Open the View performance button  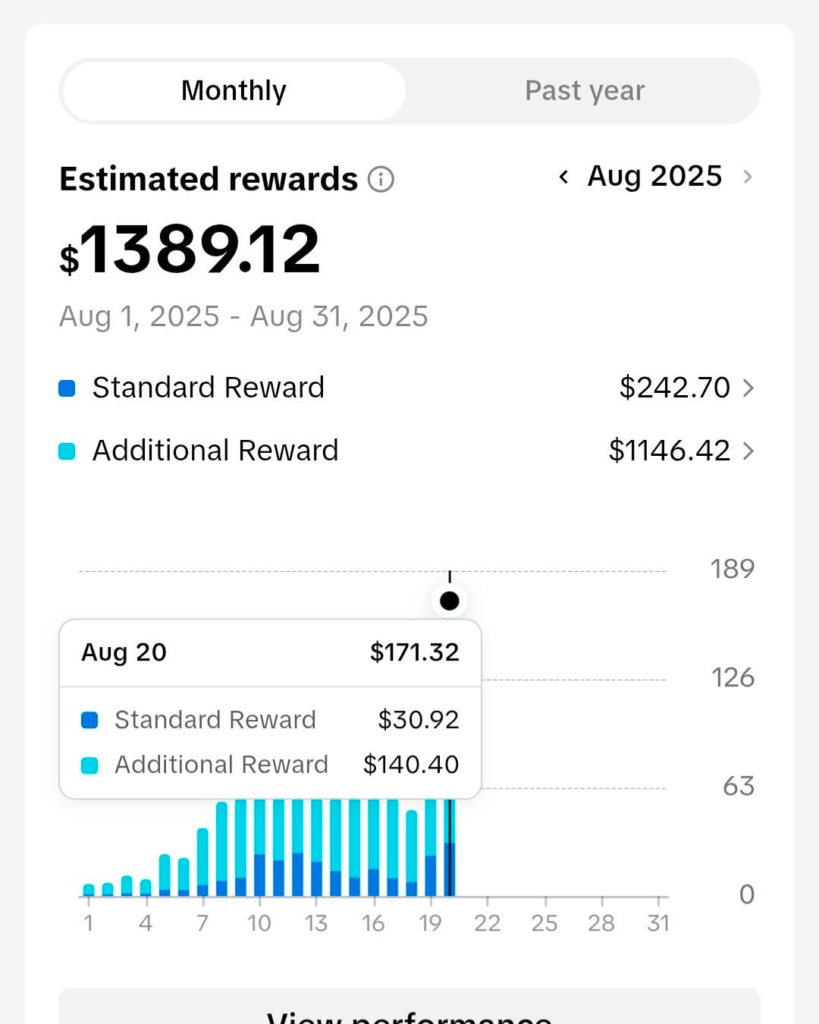point(409,1008)
